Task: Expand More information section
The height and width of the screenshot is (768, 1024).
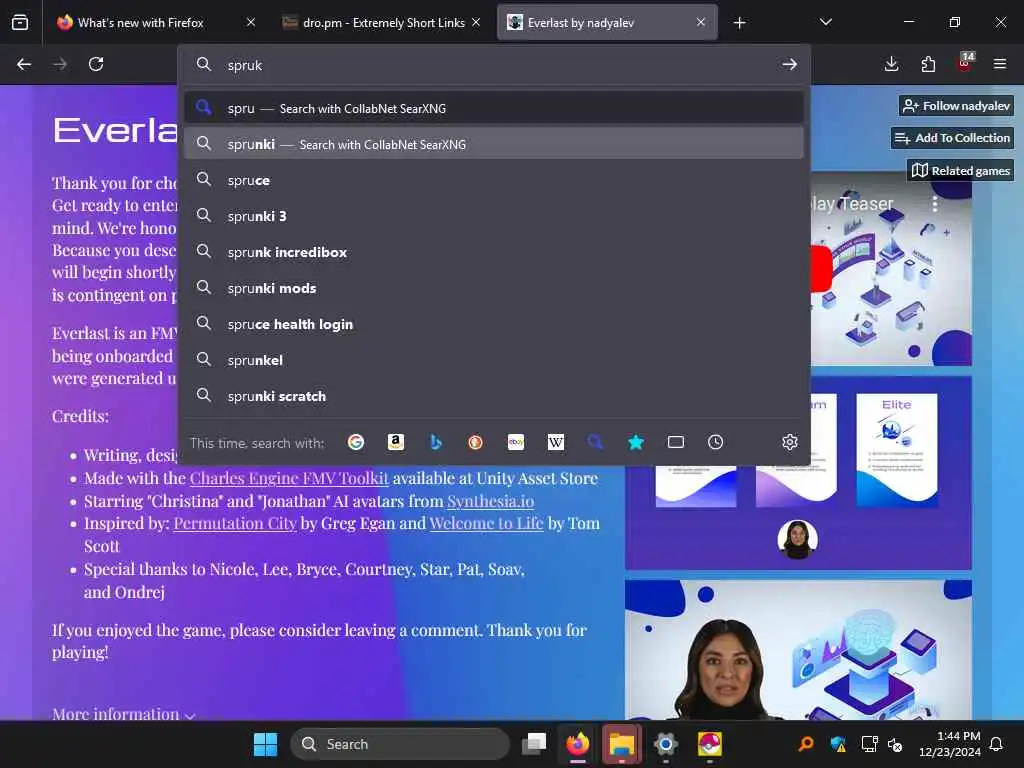Action: click(123, 714)
